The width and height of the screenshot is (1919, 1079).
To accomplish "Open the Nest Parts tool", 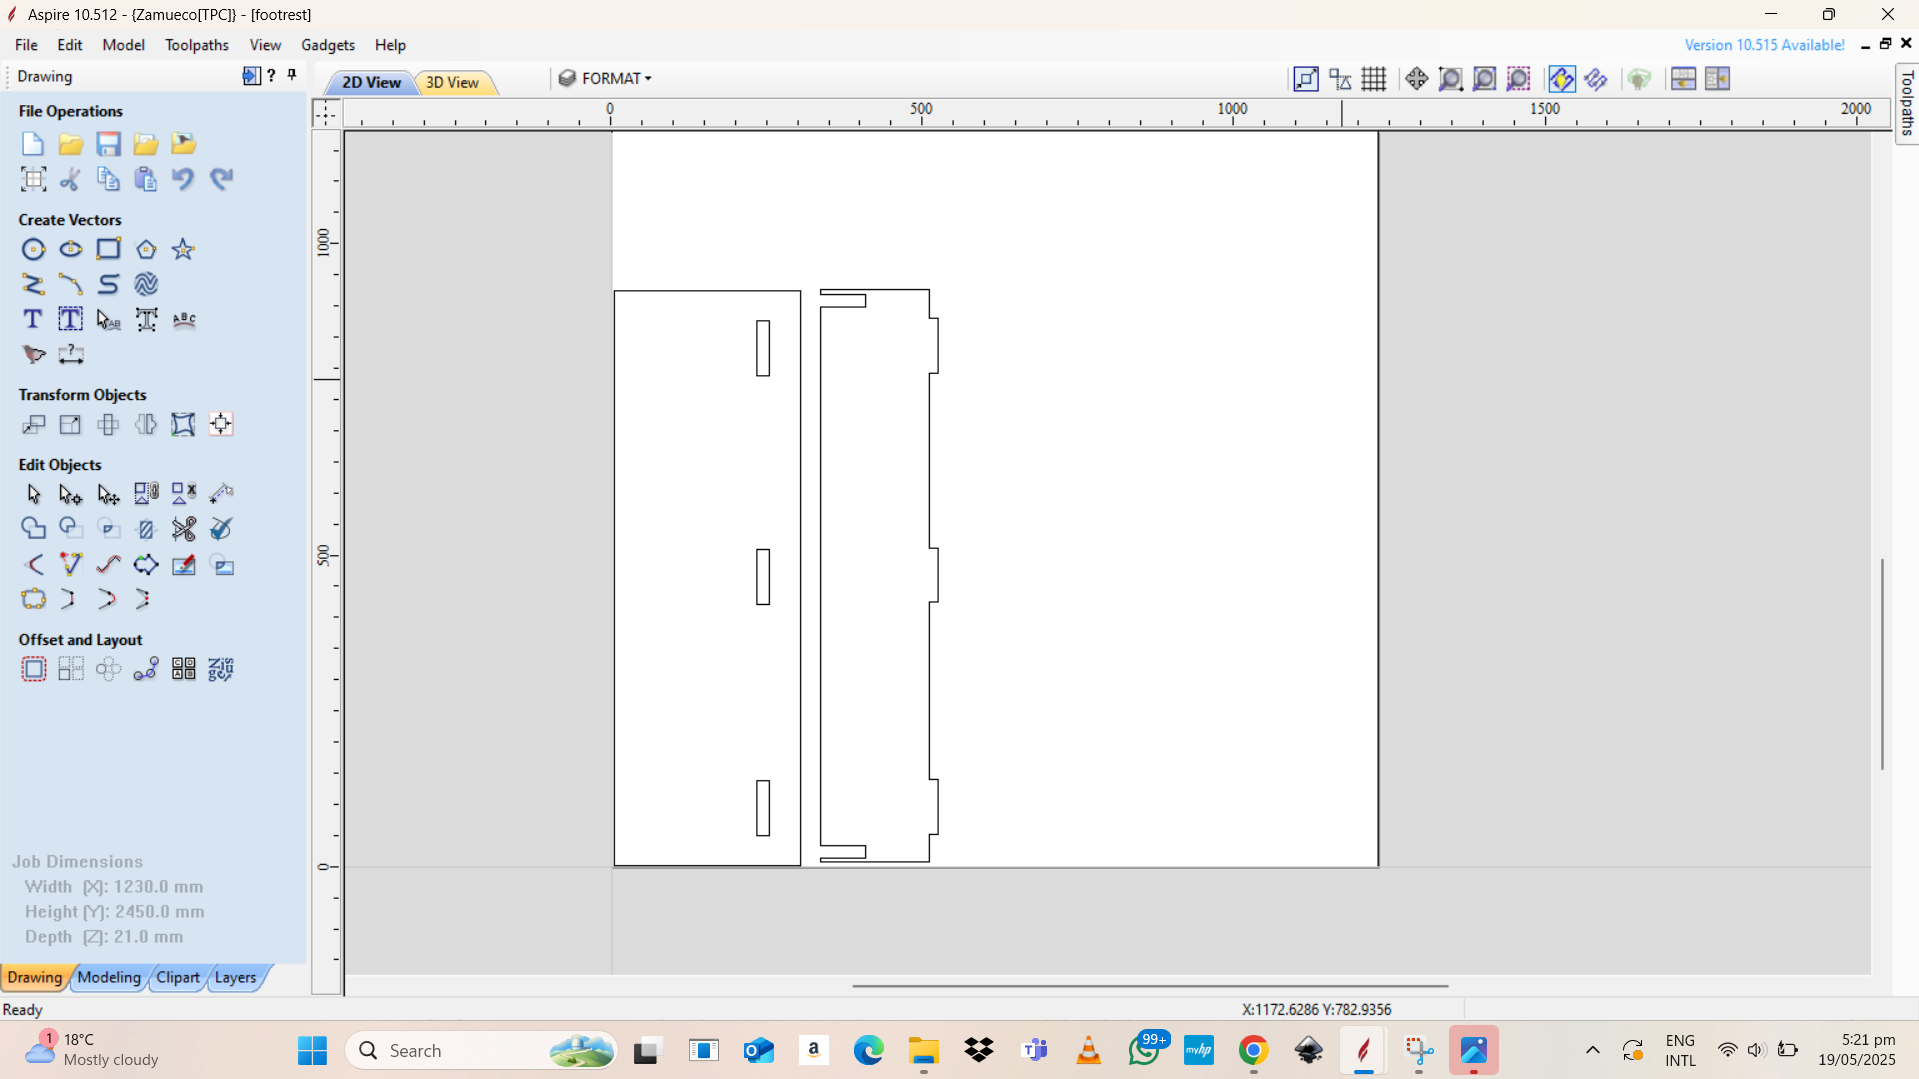I will click(x=221, y=669).
